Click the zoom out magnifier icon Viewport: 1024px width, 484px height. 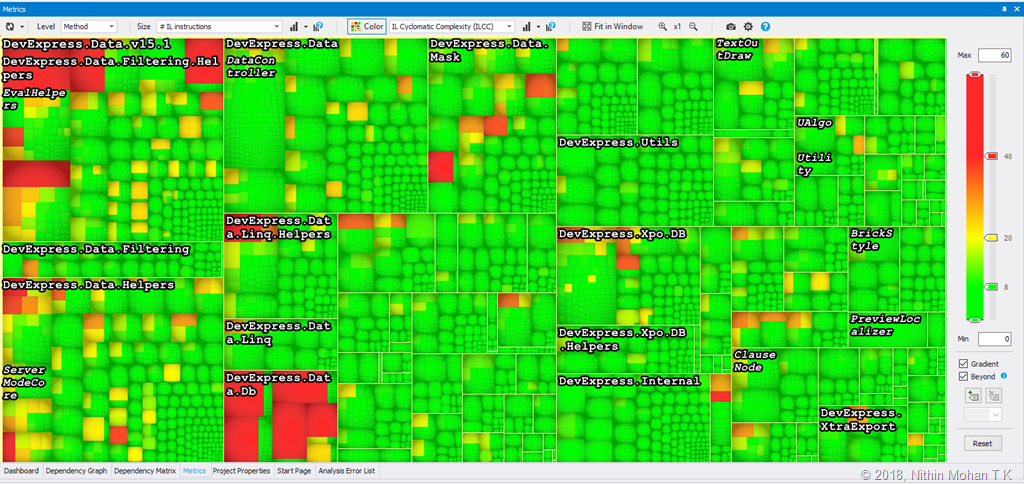coord(693,26)
